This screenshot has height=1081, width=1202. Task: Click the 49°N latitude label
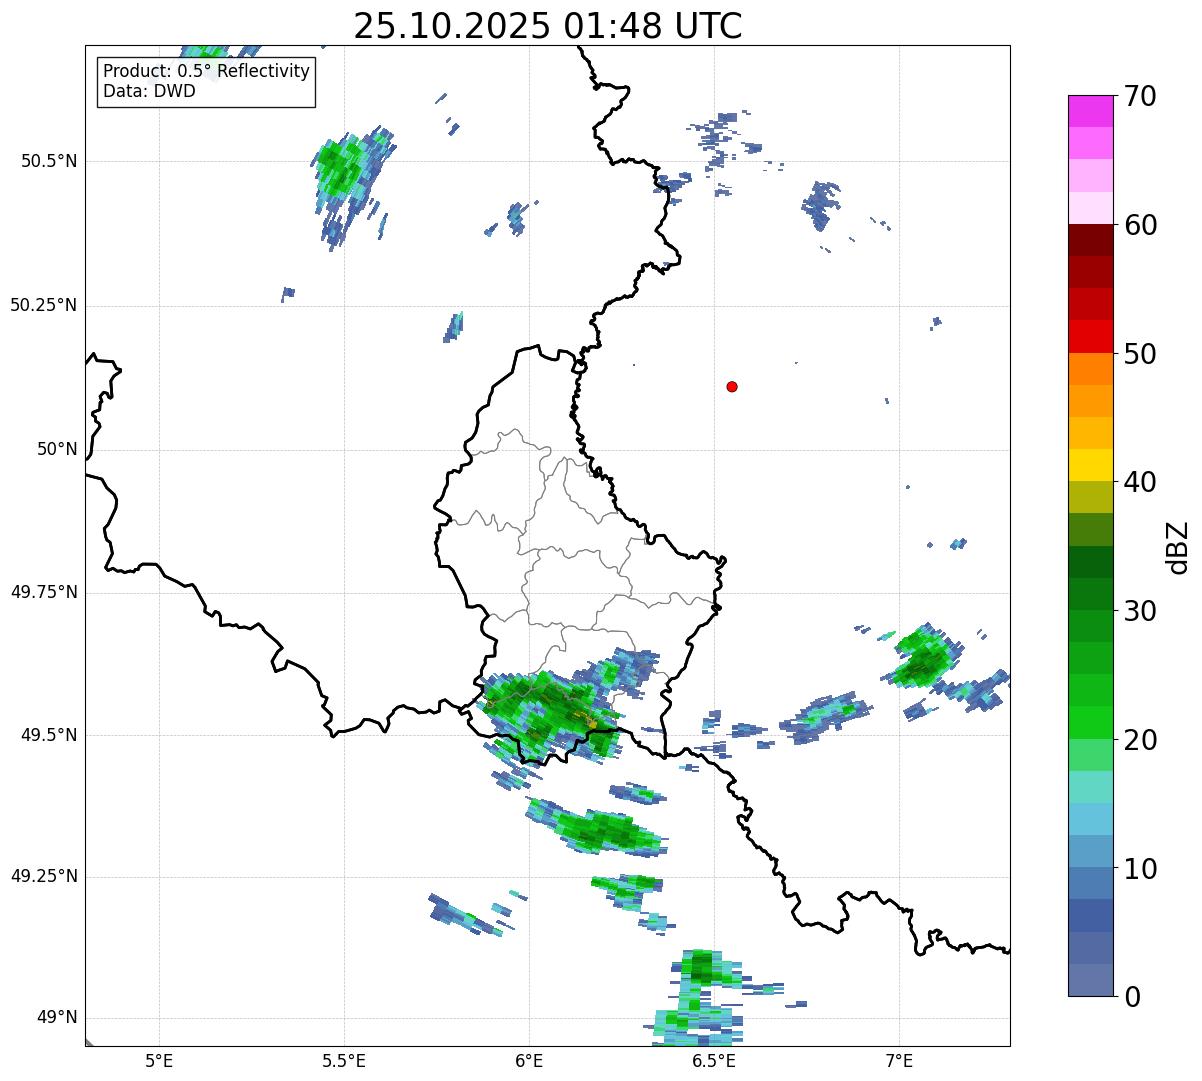pos(57,1018)
